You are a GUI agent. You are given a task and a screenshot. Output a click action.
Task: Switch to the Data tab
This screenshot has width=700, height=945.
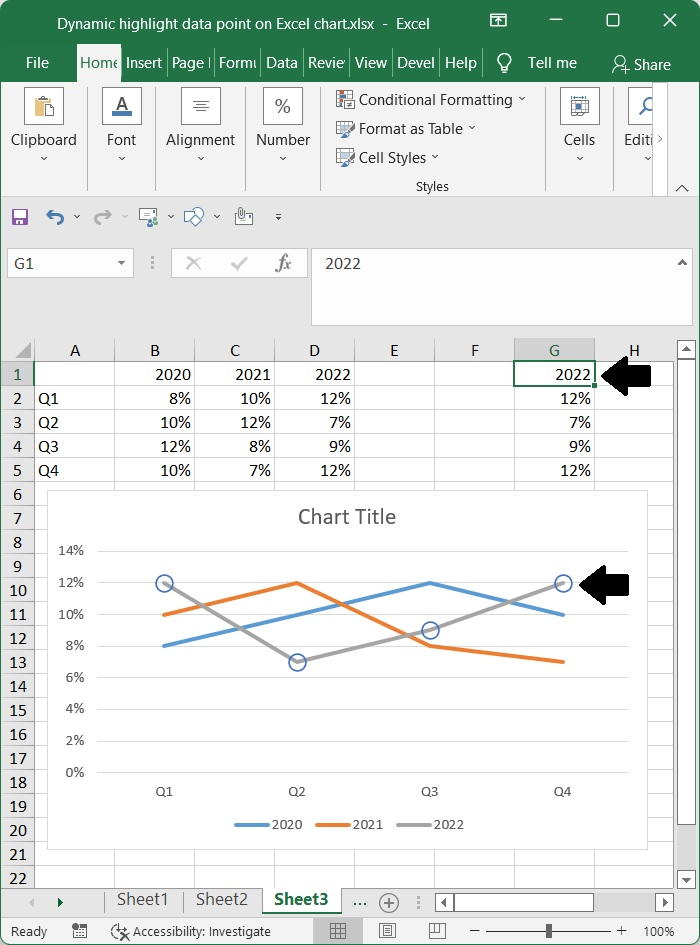click(x=282, y=63)
